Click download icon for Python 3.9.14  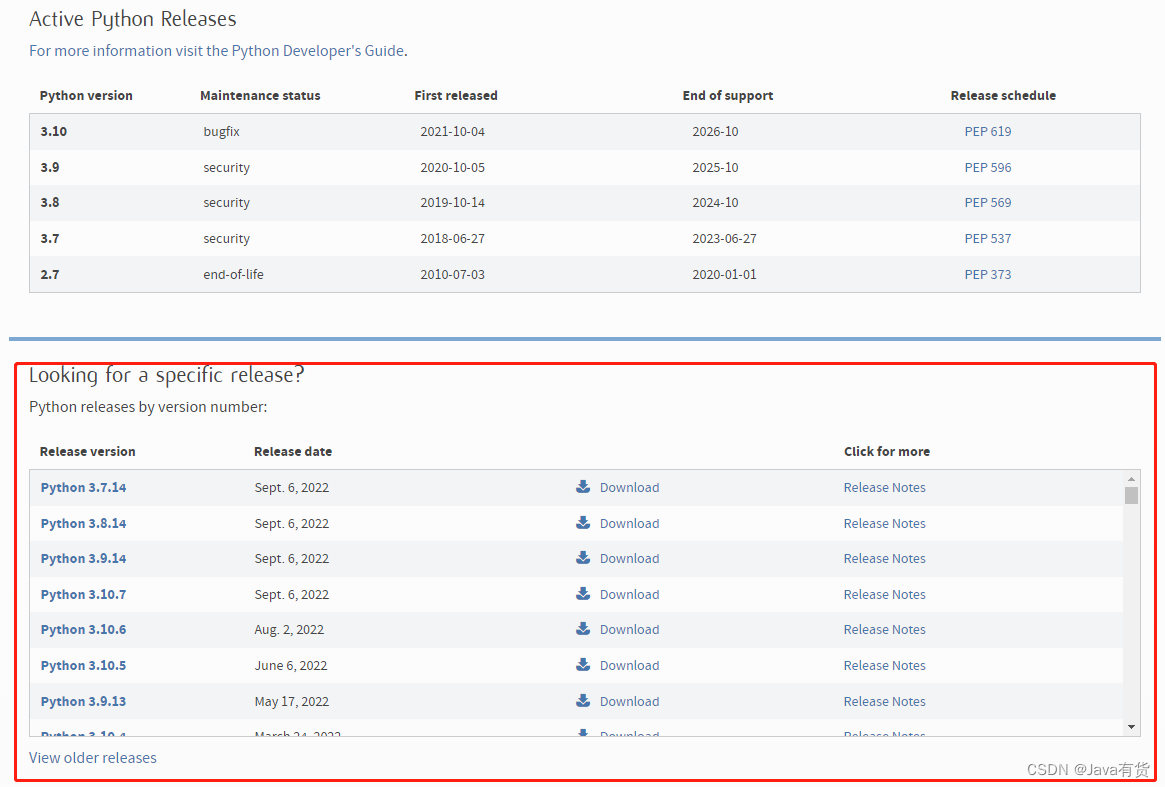[x=583, y=557]
